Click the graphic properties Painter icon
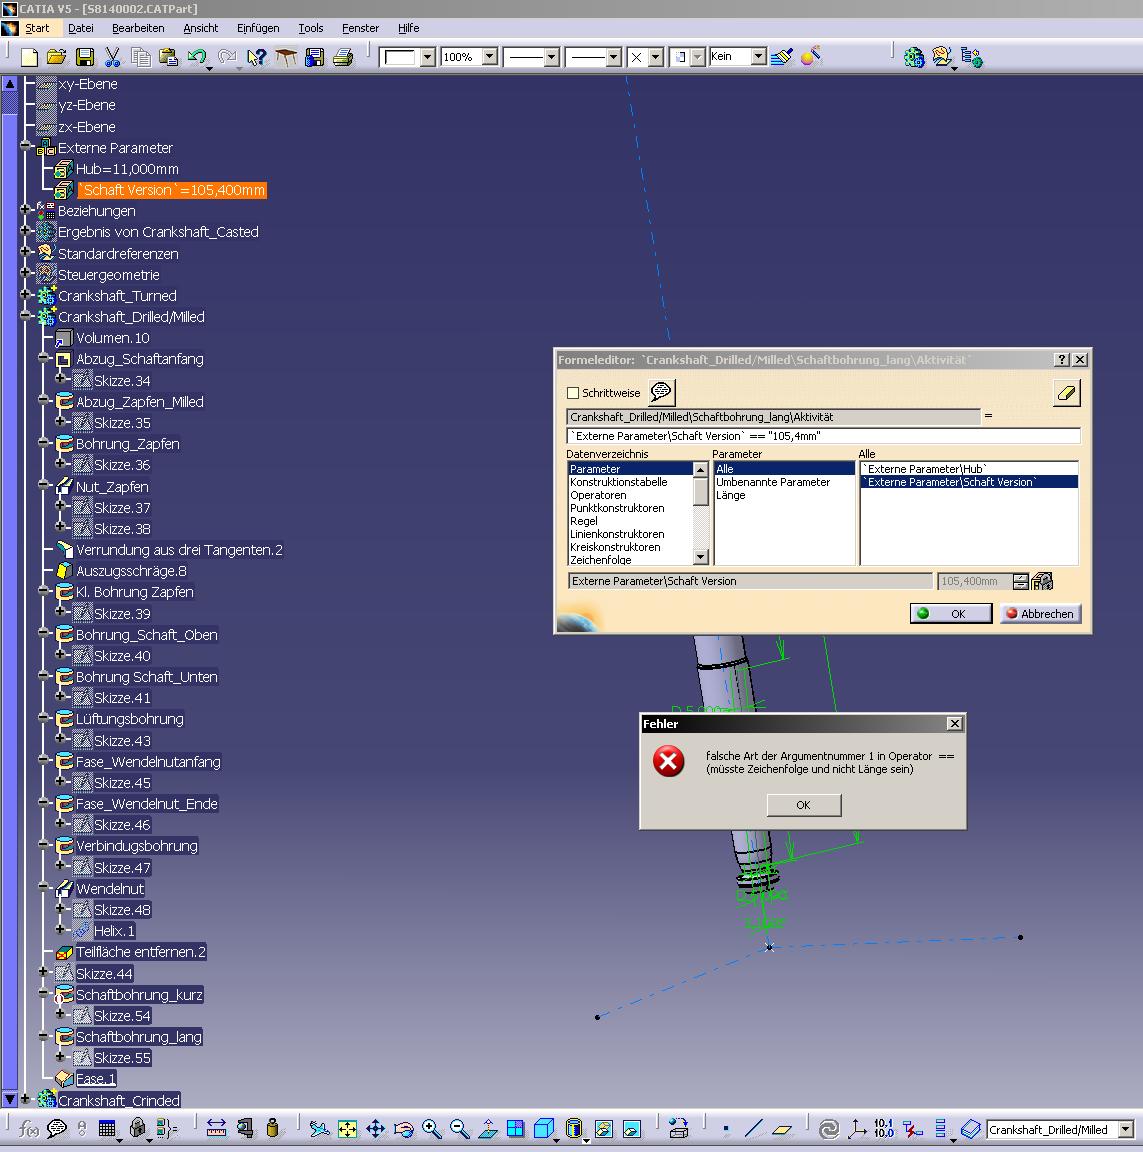The height and width of the screenshot is (1152, 1143). point(782,57)
